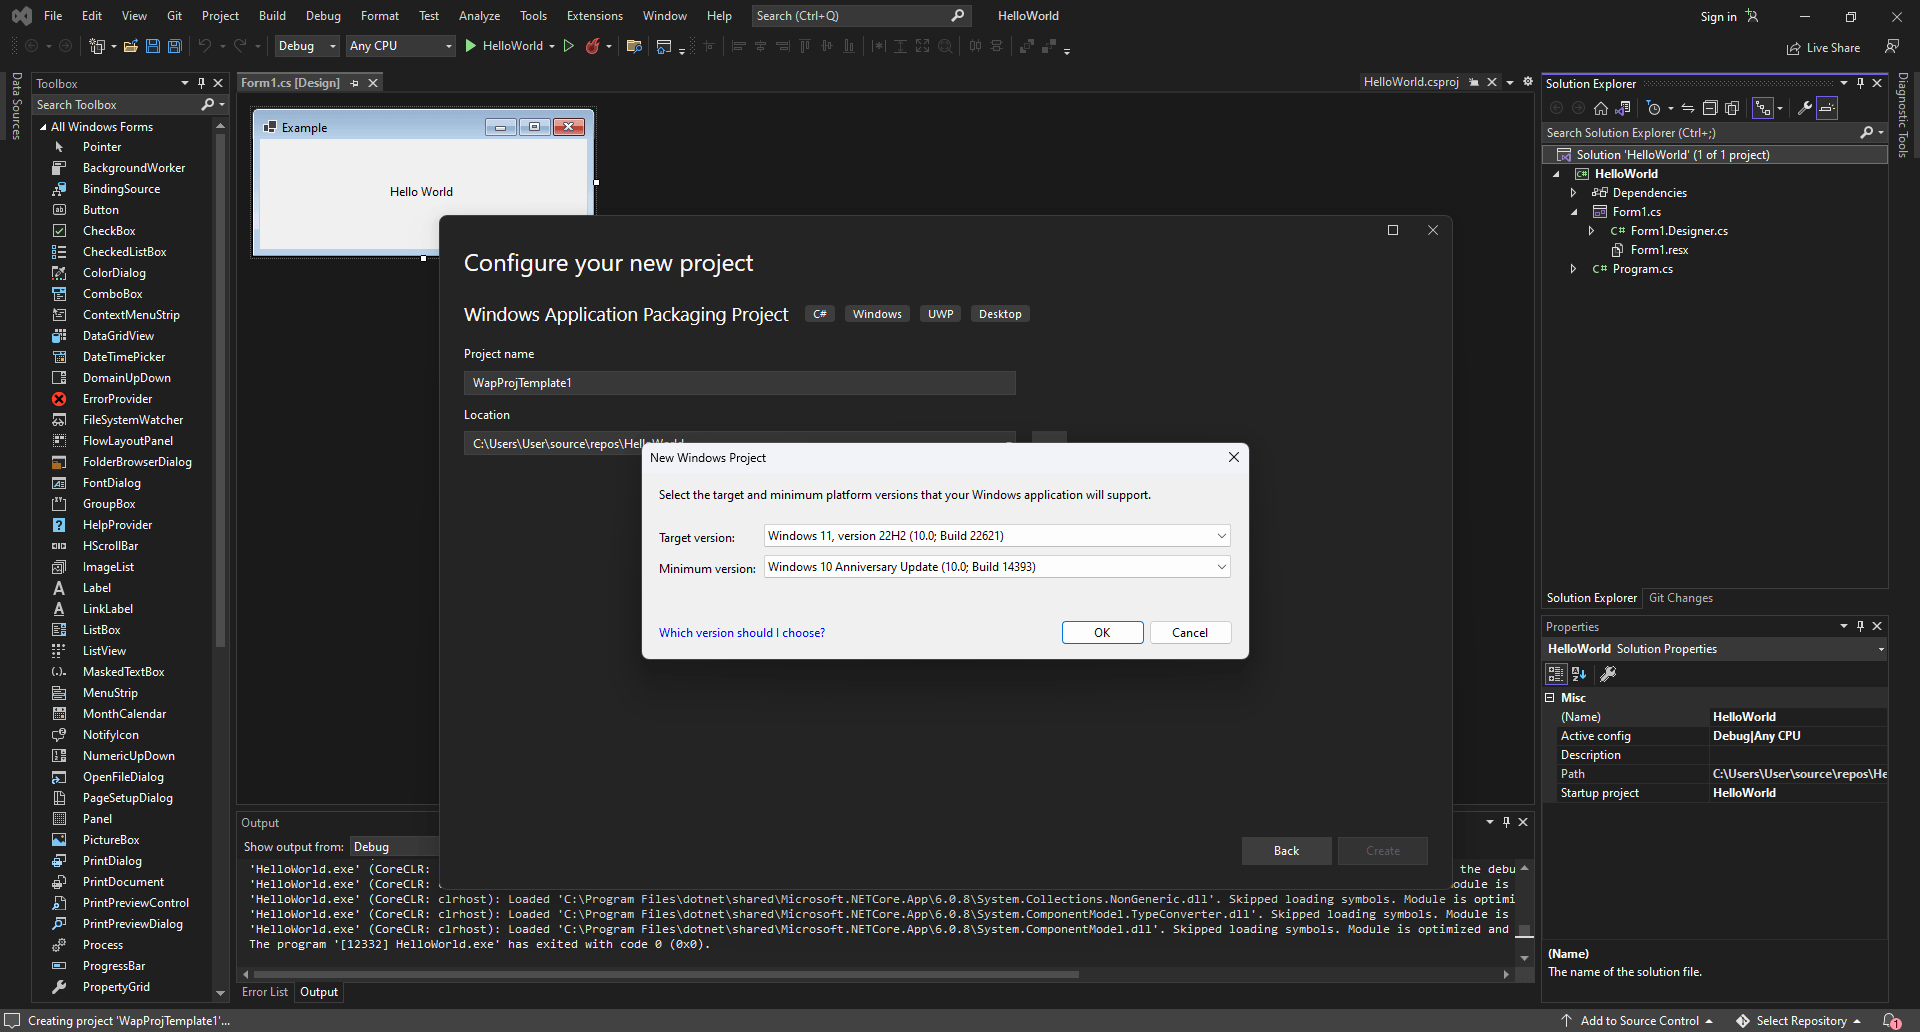The width and height of the screenshot is (1922, 1032).
Task: Expand the Program.cs node
Action: coord(1574,269)
